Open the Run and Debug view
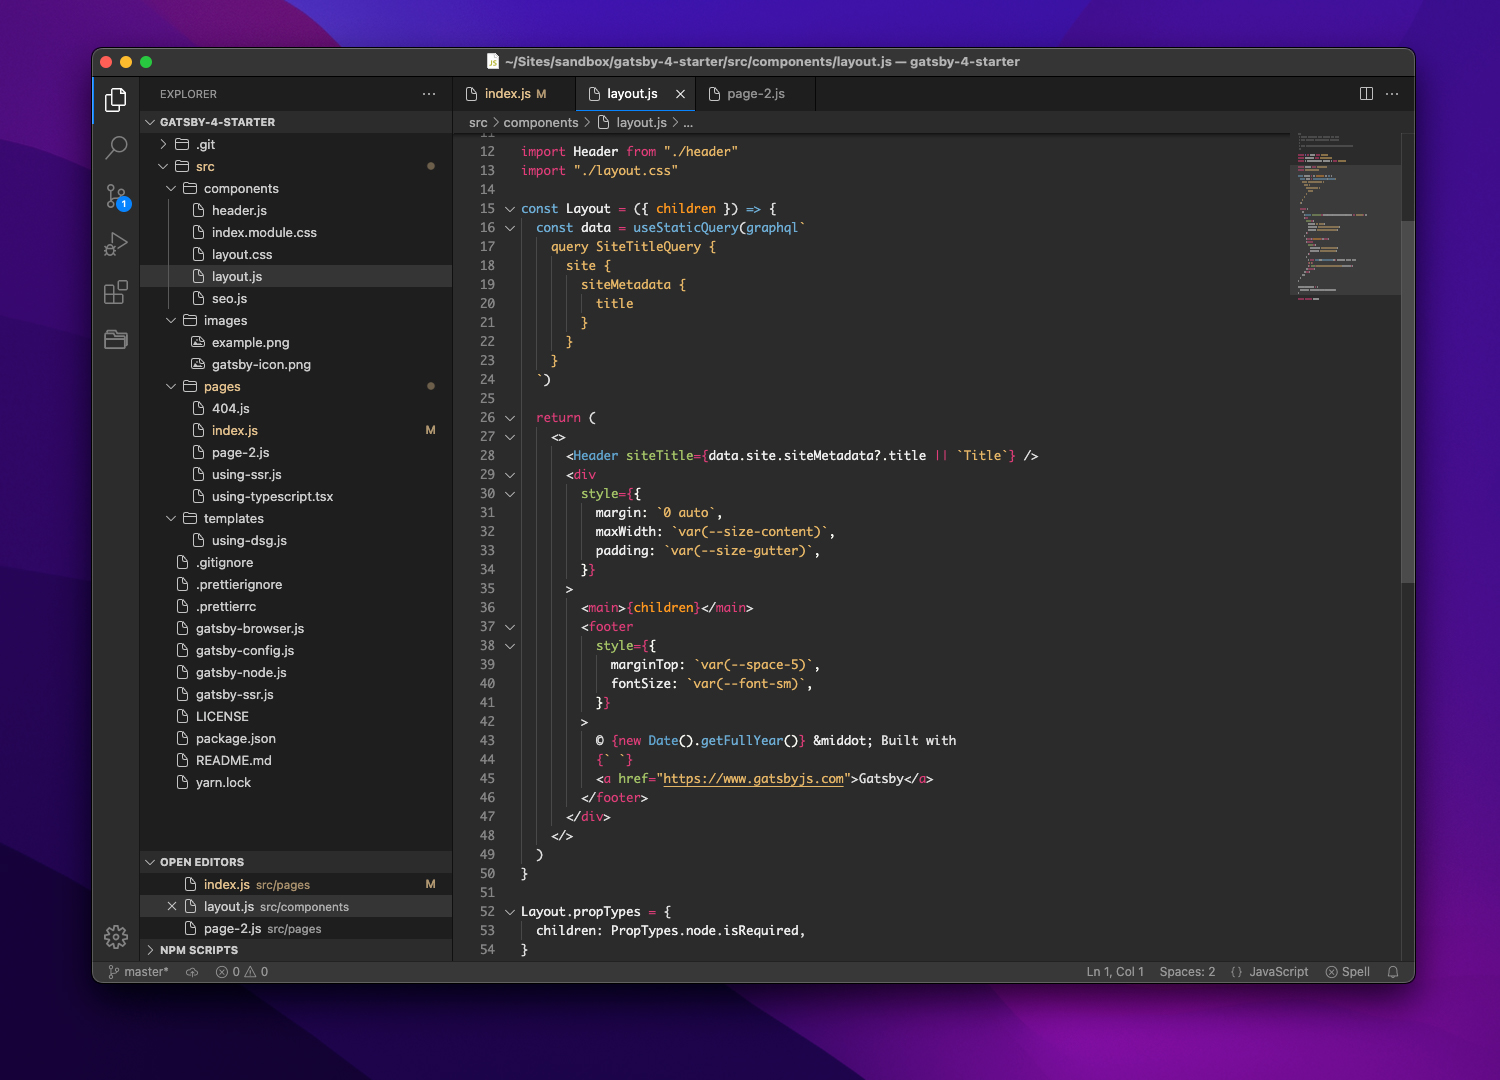The width and height of the screenshot is (1500, 1080). tap(116, 244)
